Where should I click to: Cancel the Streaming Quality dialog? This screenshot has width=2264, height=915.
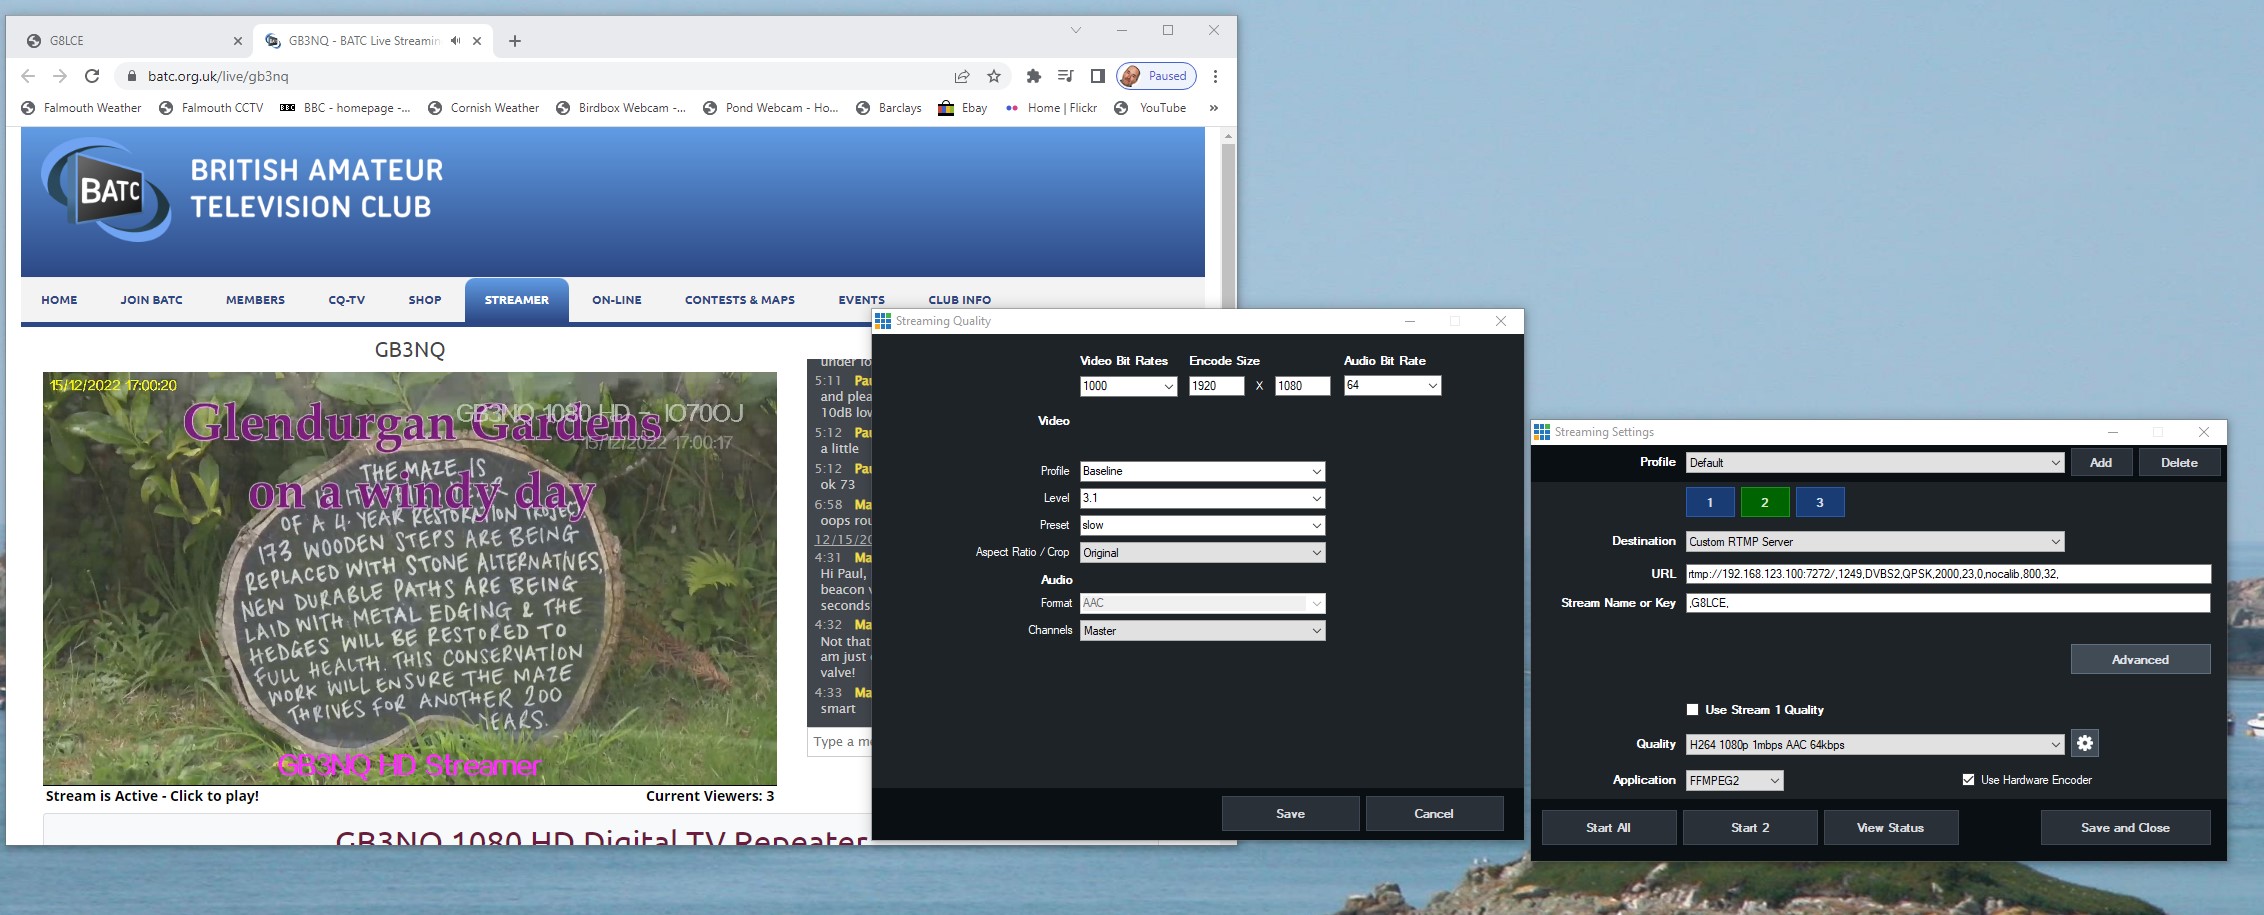pyautogui.click(x=1434, y=813)
